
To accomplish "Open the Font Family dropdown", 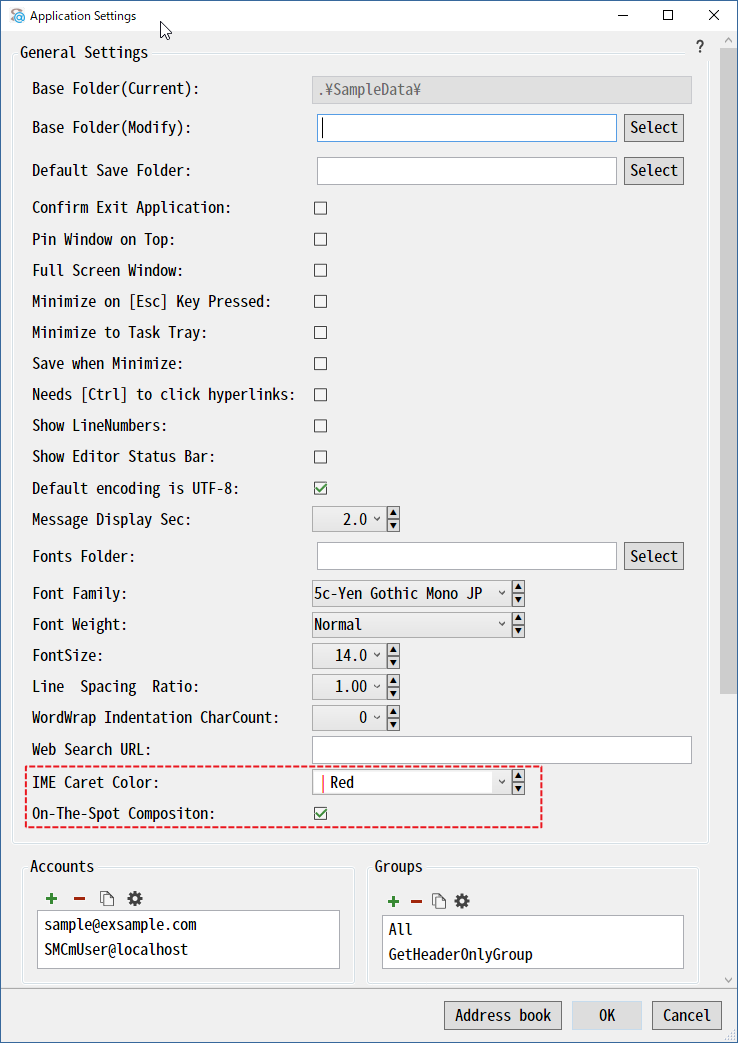I will pyautogui.click(x=411, y=593).
